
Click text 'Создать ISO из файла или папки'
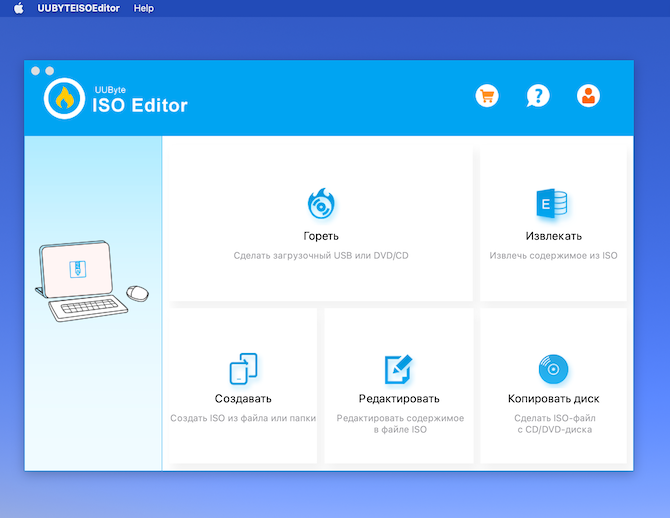coord(243,418)
